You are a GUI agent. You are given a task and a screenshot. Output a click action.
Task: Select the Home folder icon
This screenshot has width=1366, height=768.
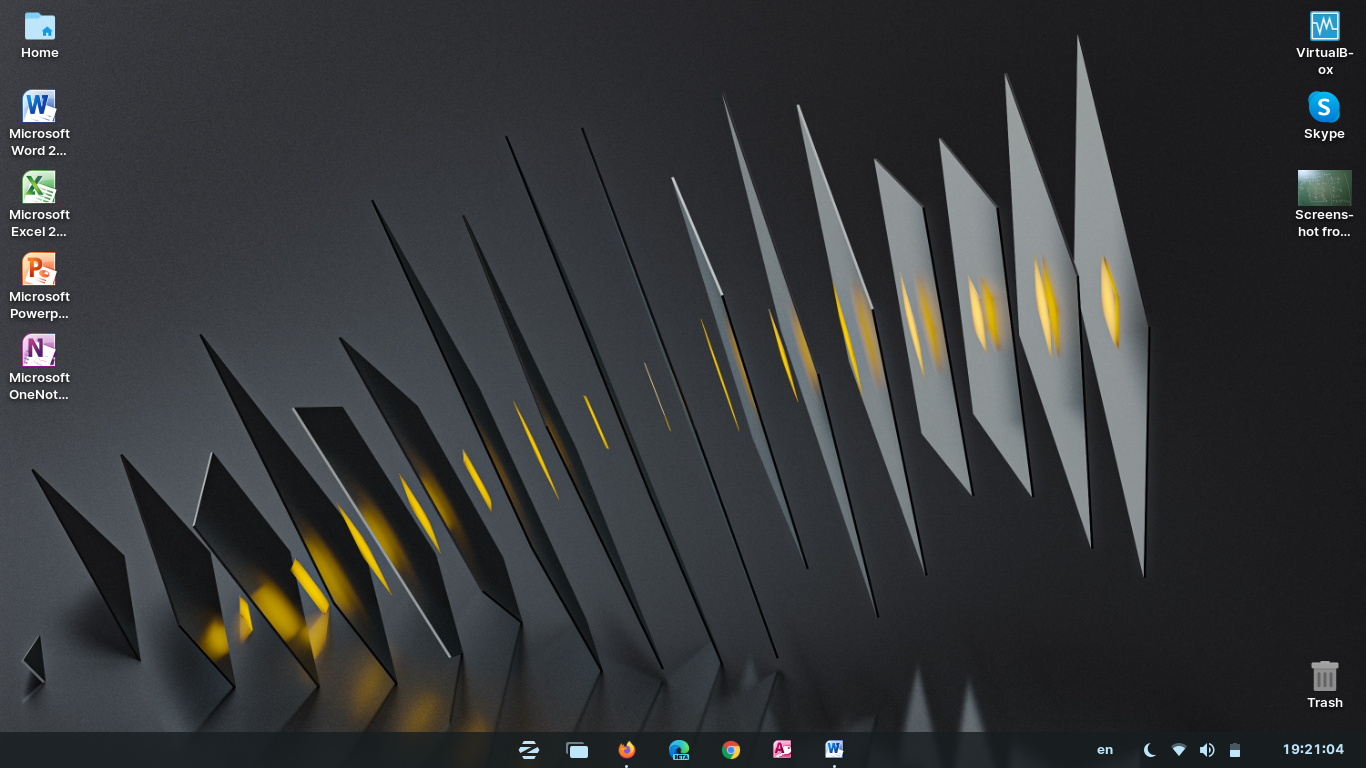tap(40, 26)
